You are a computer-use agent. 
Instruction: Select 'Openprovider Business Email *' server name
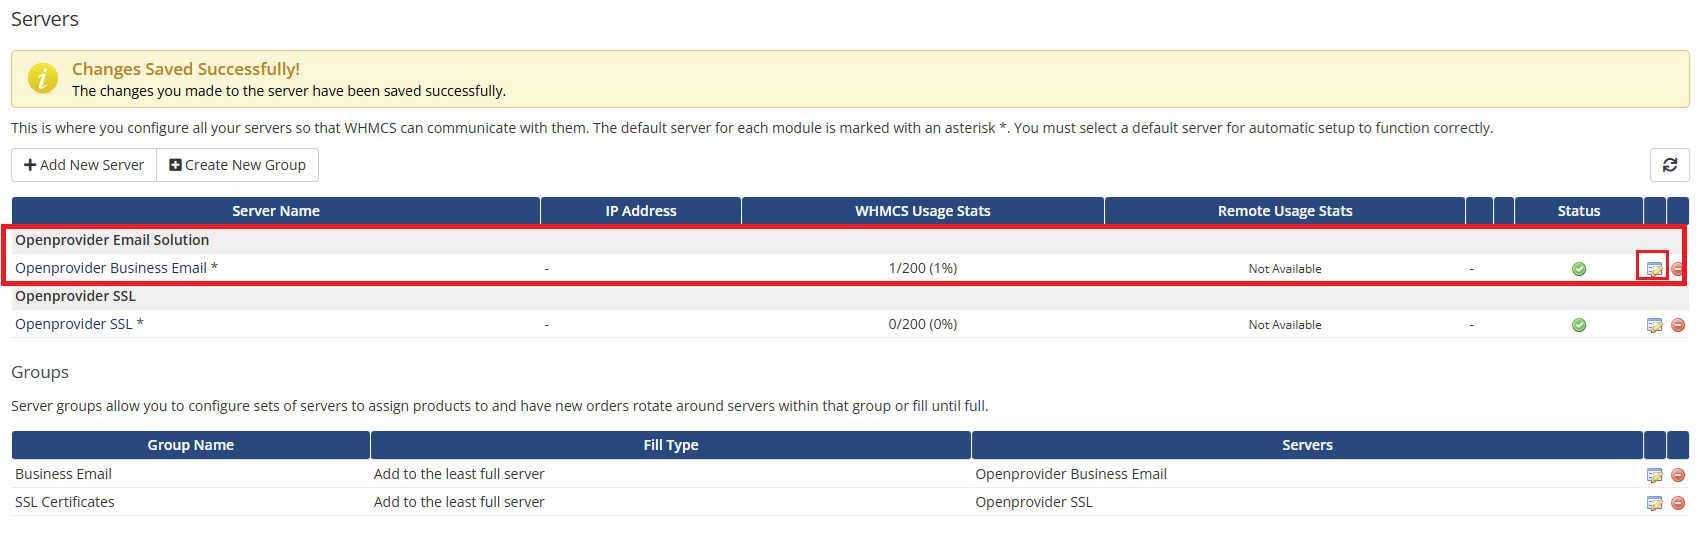[x=116, y=268]
